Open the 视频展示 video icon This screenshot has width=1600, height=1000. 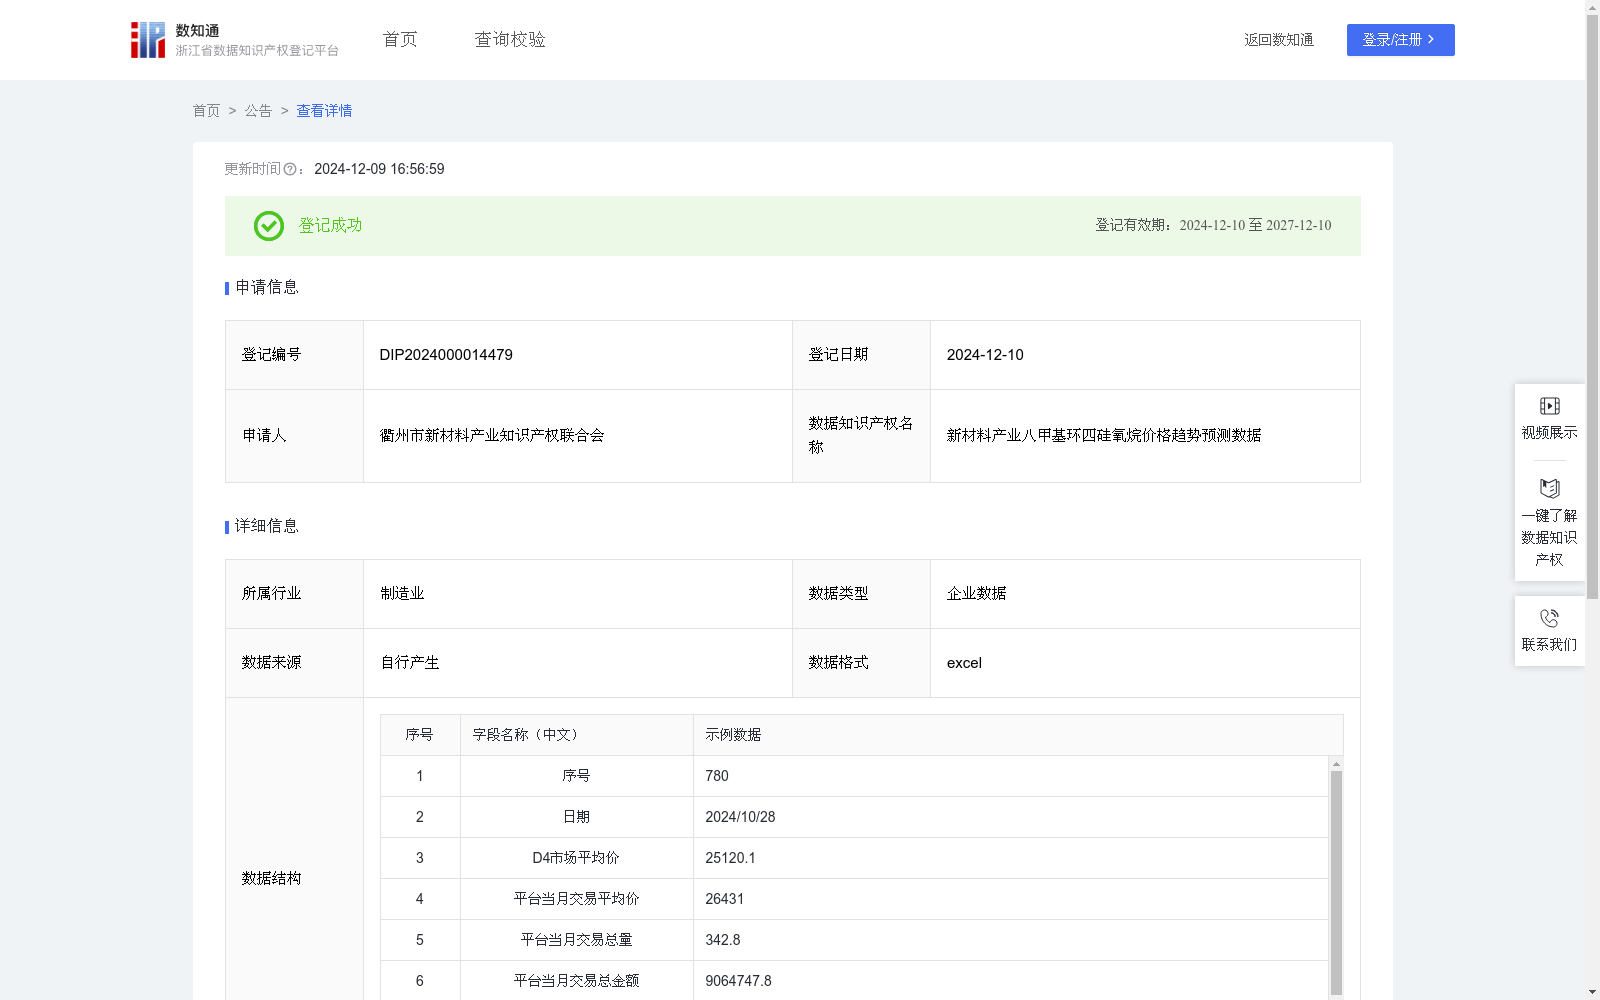point(1549,406)
